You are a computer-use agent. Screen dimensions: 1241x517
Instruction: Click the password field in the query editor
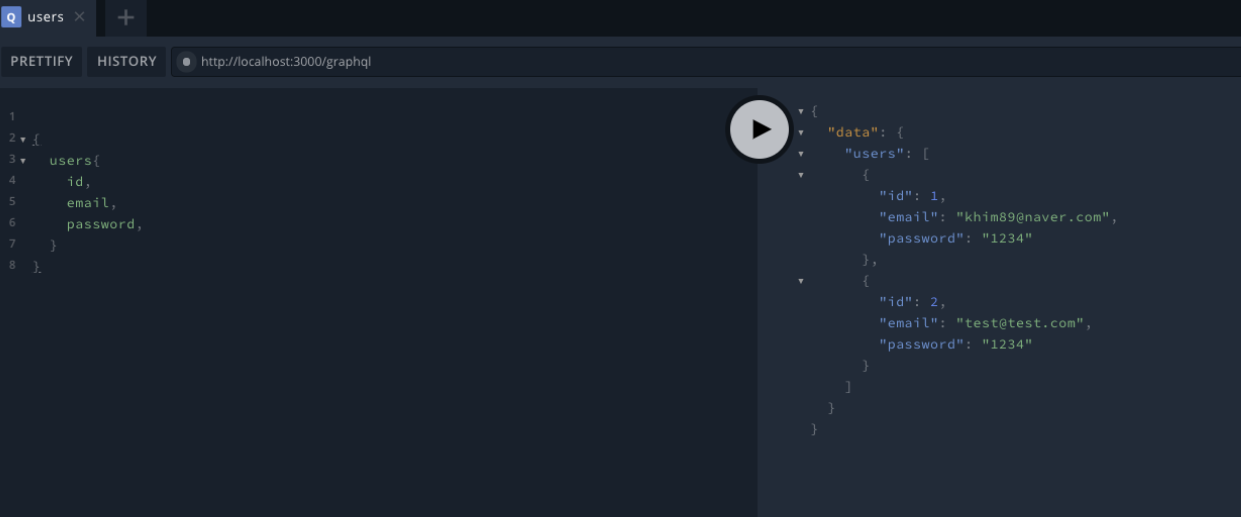(x=101, y=224)
